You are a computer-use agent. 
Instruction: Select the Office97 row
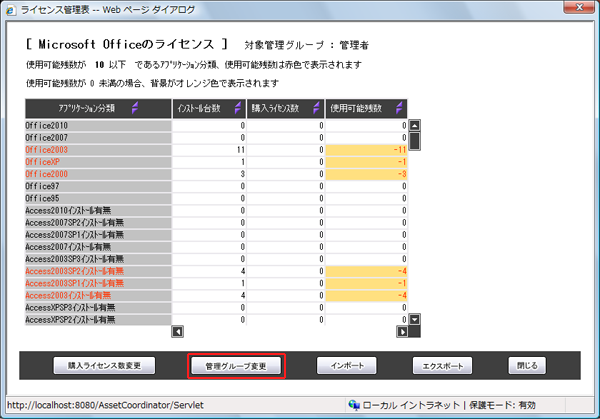coord(216,186)
